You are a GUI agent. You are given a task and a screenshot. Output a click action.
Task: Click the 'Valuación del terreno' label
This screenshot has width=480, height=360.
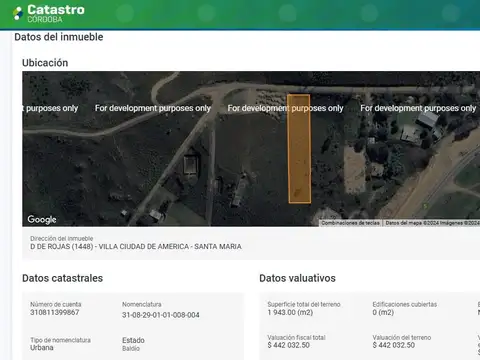[x=402, y=337]
